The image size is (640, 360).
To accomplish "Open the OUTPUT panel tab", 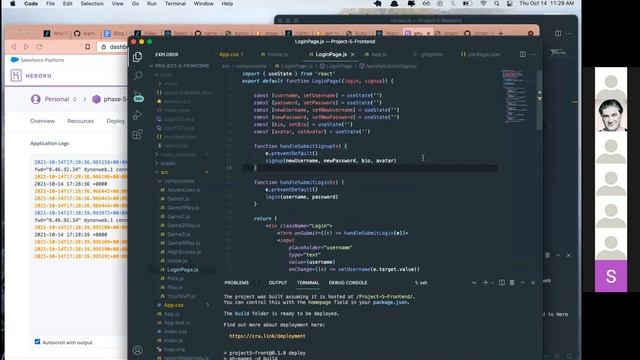I will click(x=278, y=282).
